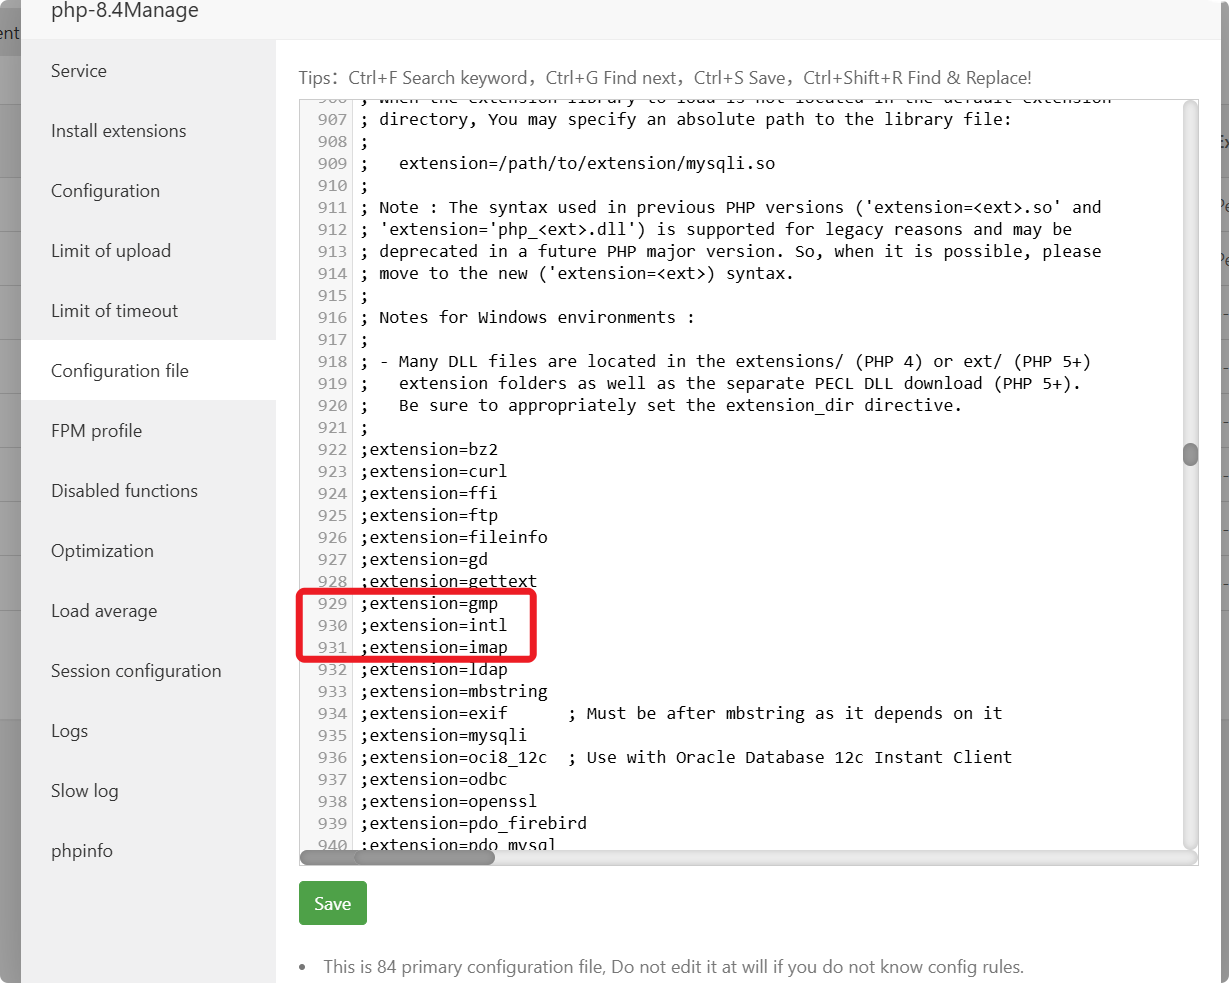
Task: Click the 'Must be after mbstring' comment
Action: (785, 713)
